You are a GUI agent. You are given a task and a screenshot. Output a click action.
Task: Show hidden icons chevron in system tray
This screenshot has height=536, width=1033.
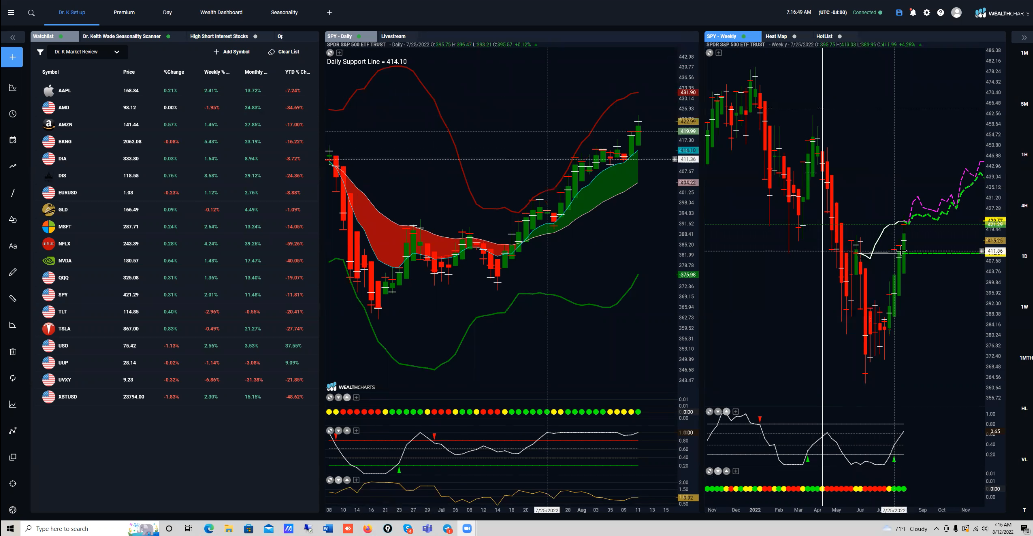click(x=935, y=529)
